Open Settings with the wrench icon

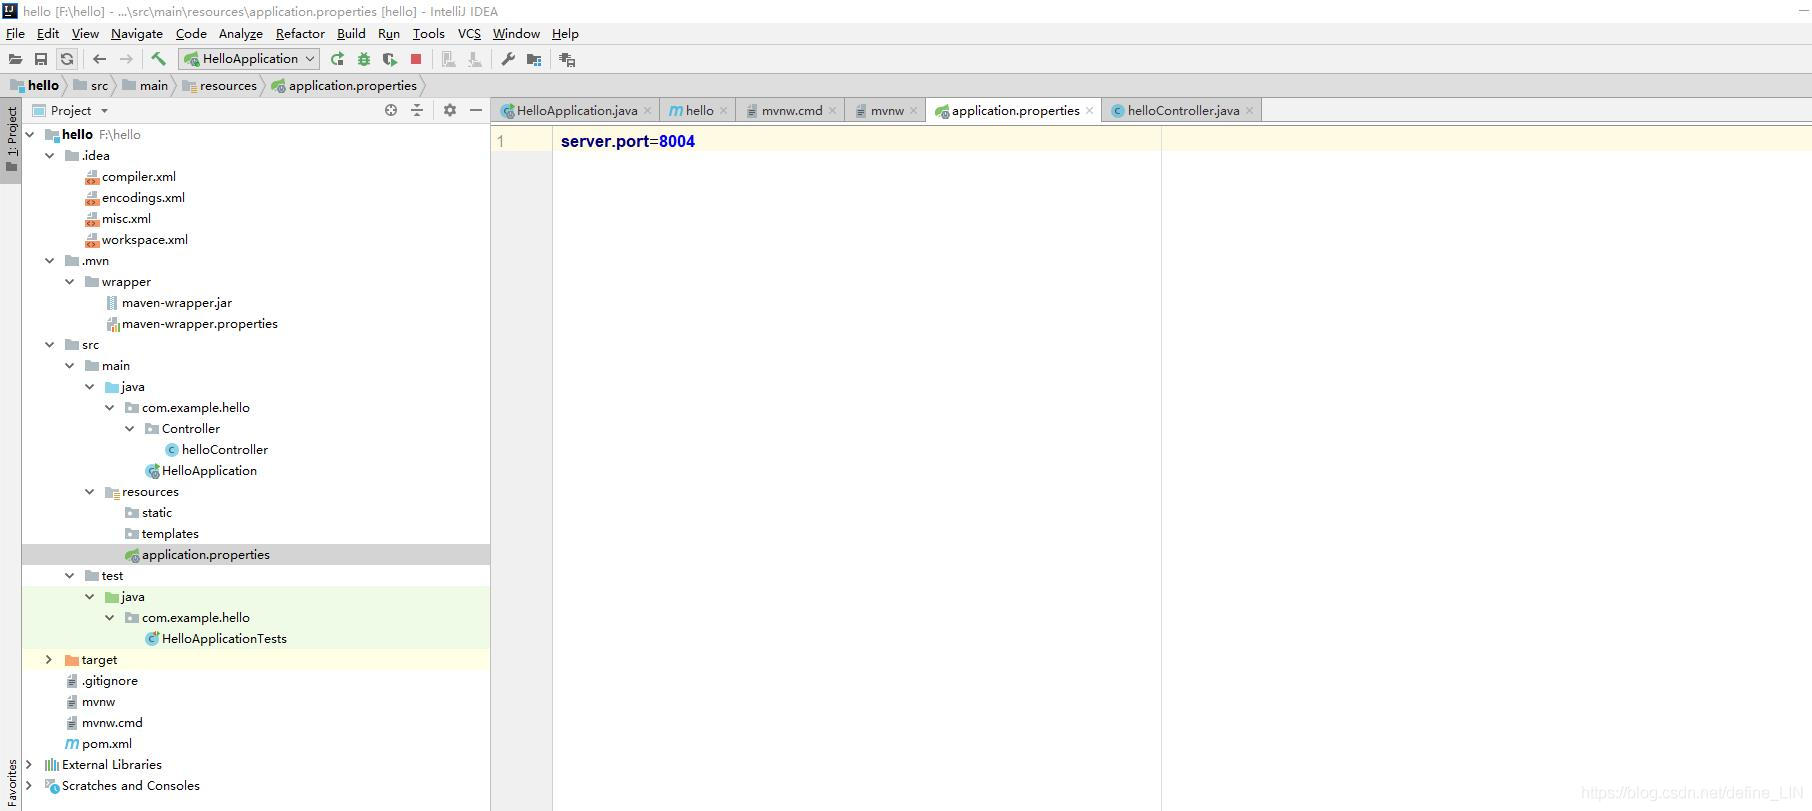pos(508,59)
